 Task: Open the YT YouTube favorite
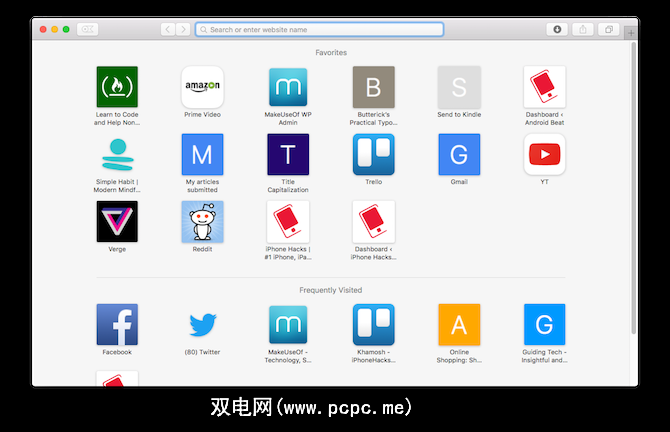pyautogui.click(x=544, y=154)
